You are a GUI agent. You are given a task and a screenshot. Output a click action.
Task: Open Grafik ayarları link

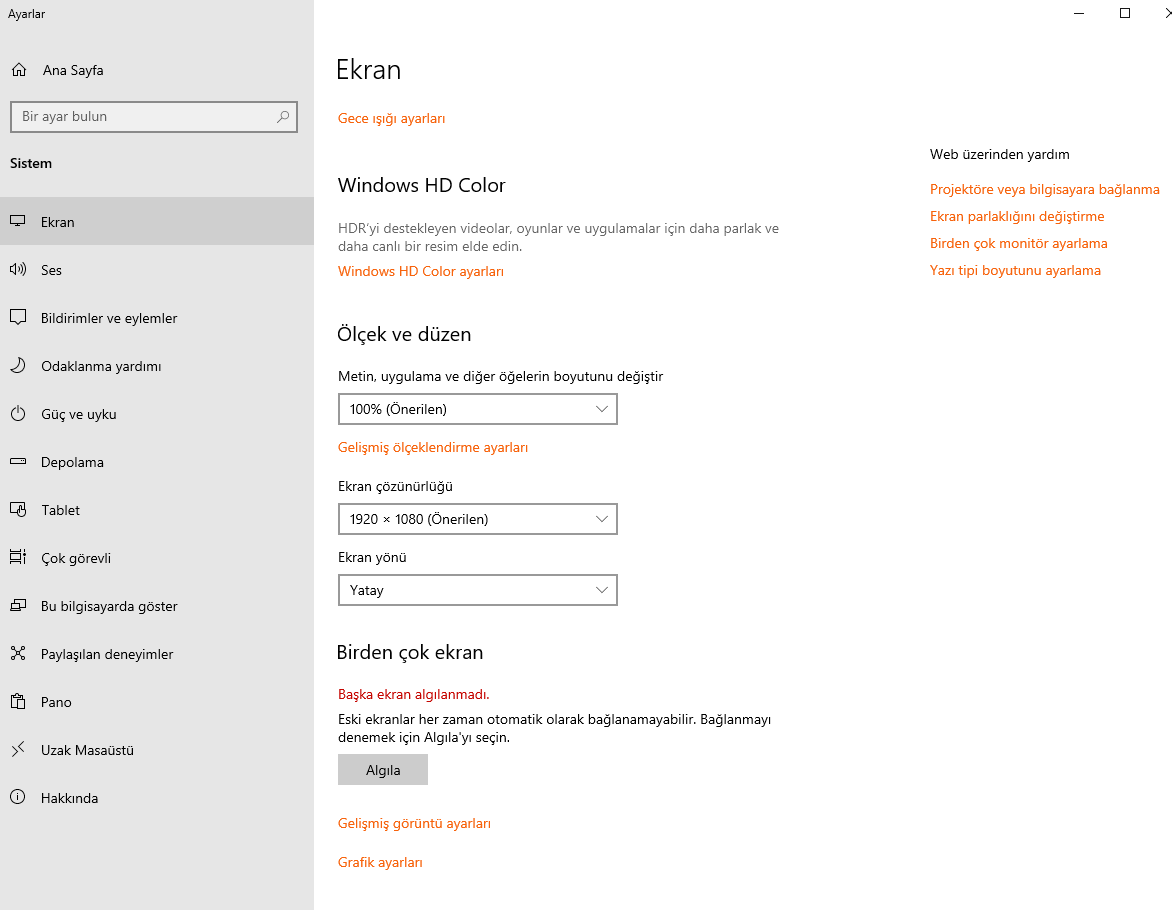pyautogui.click(x=380, y=862)
